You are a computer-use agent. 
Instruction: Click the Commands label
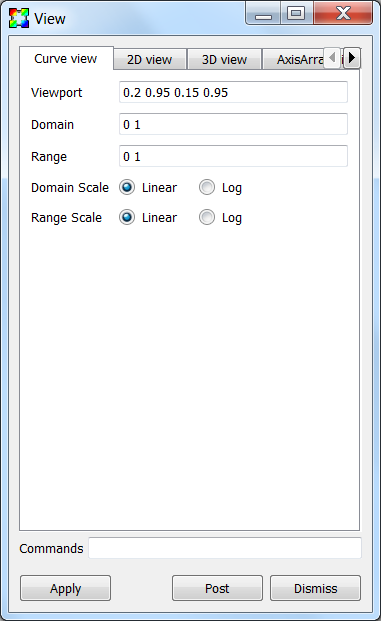click(x=51, y=549)
